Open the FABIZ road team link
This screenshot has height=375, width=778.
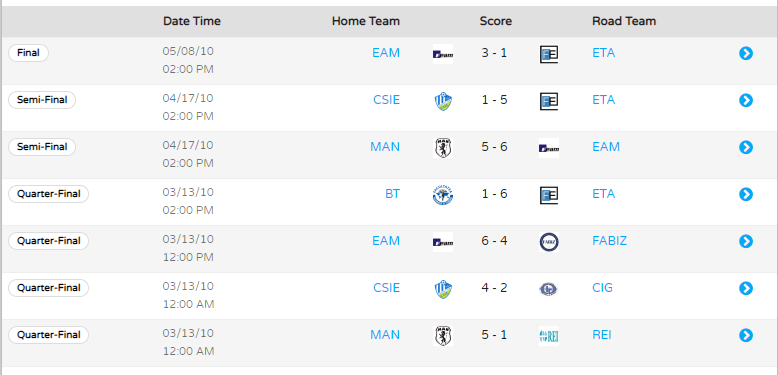609,241
